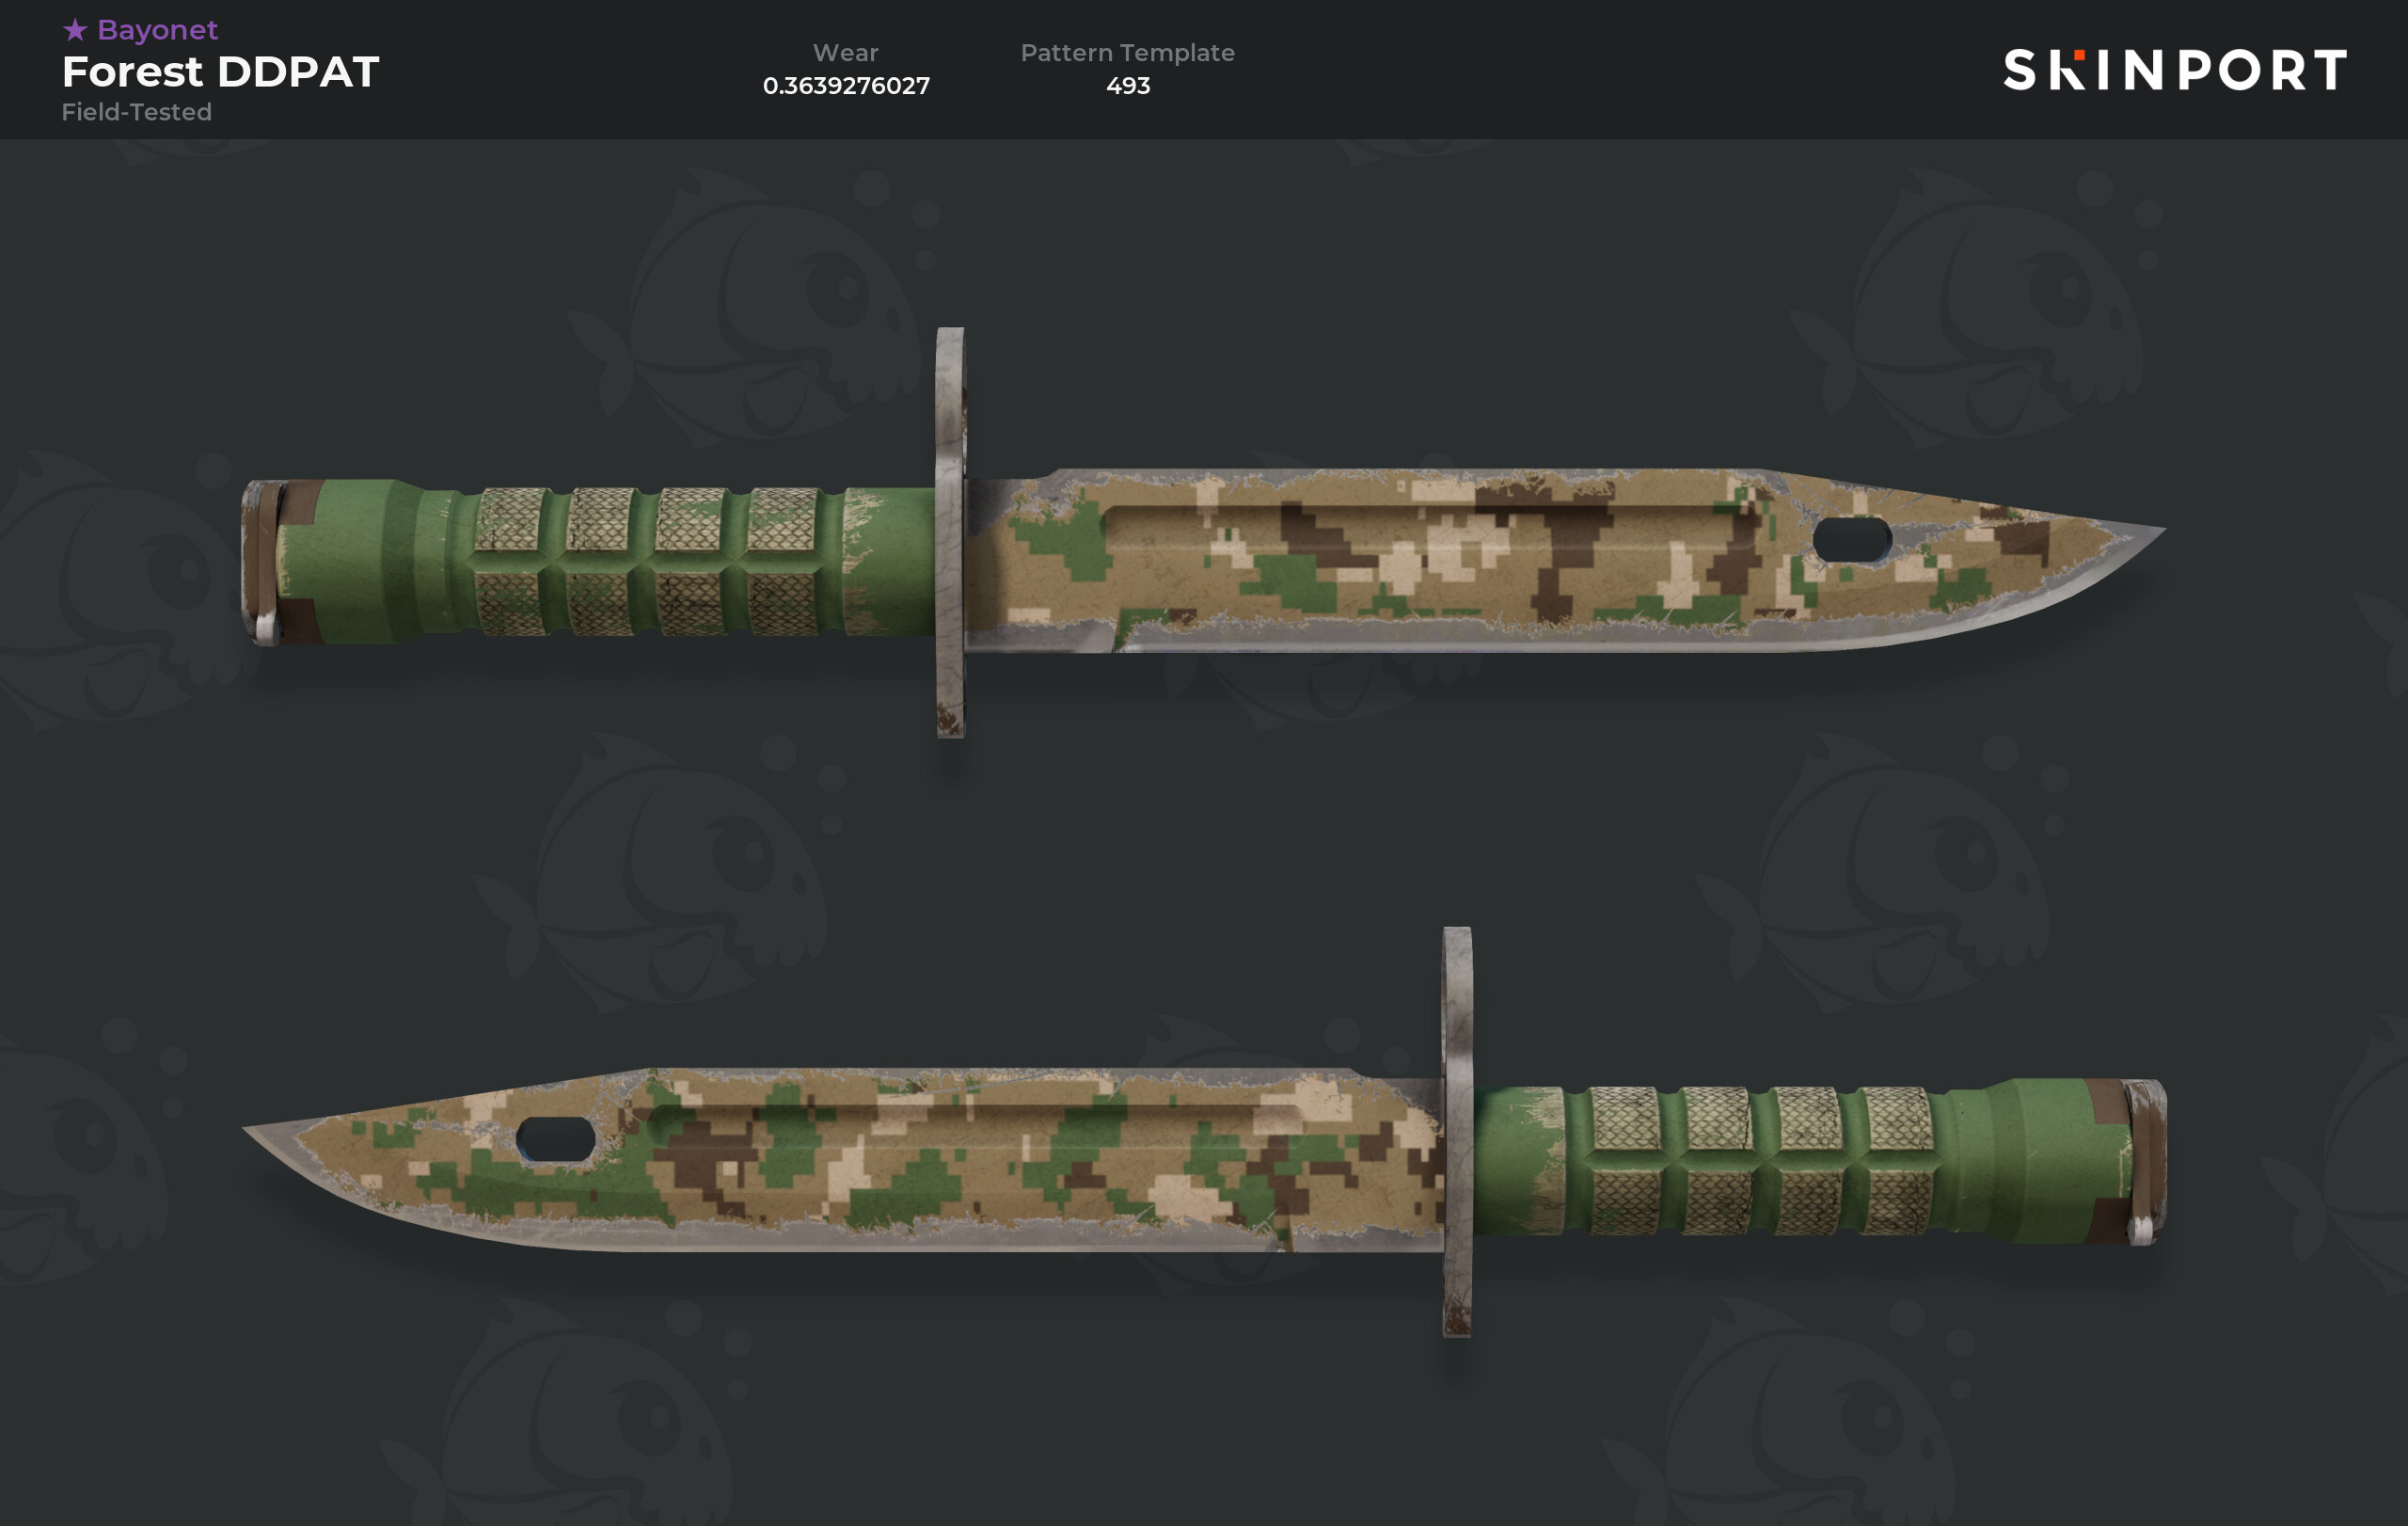
Task: Click the top knife's pommel cap
Action: click(x=262, y=563)
